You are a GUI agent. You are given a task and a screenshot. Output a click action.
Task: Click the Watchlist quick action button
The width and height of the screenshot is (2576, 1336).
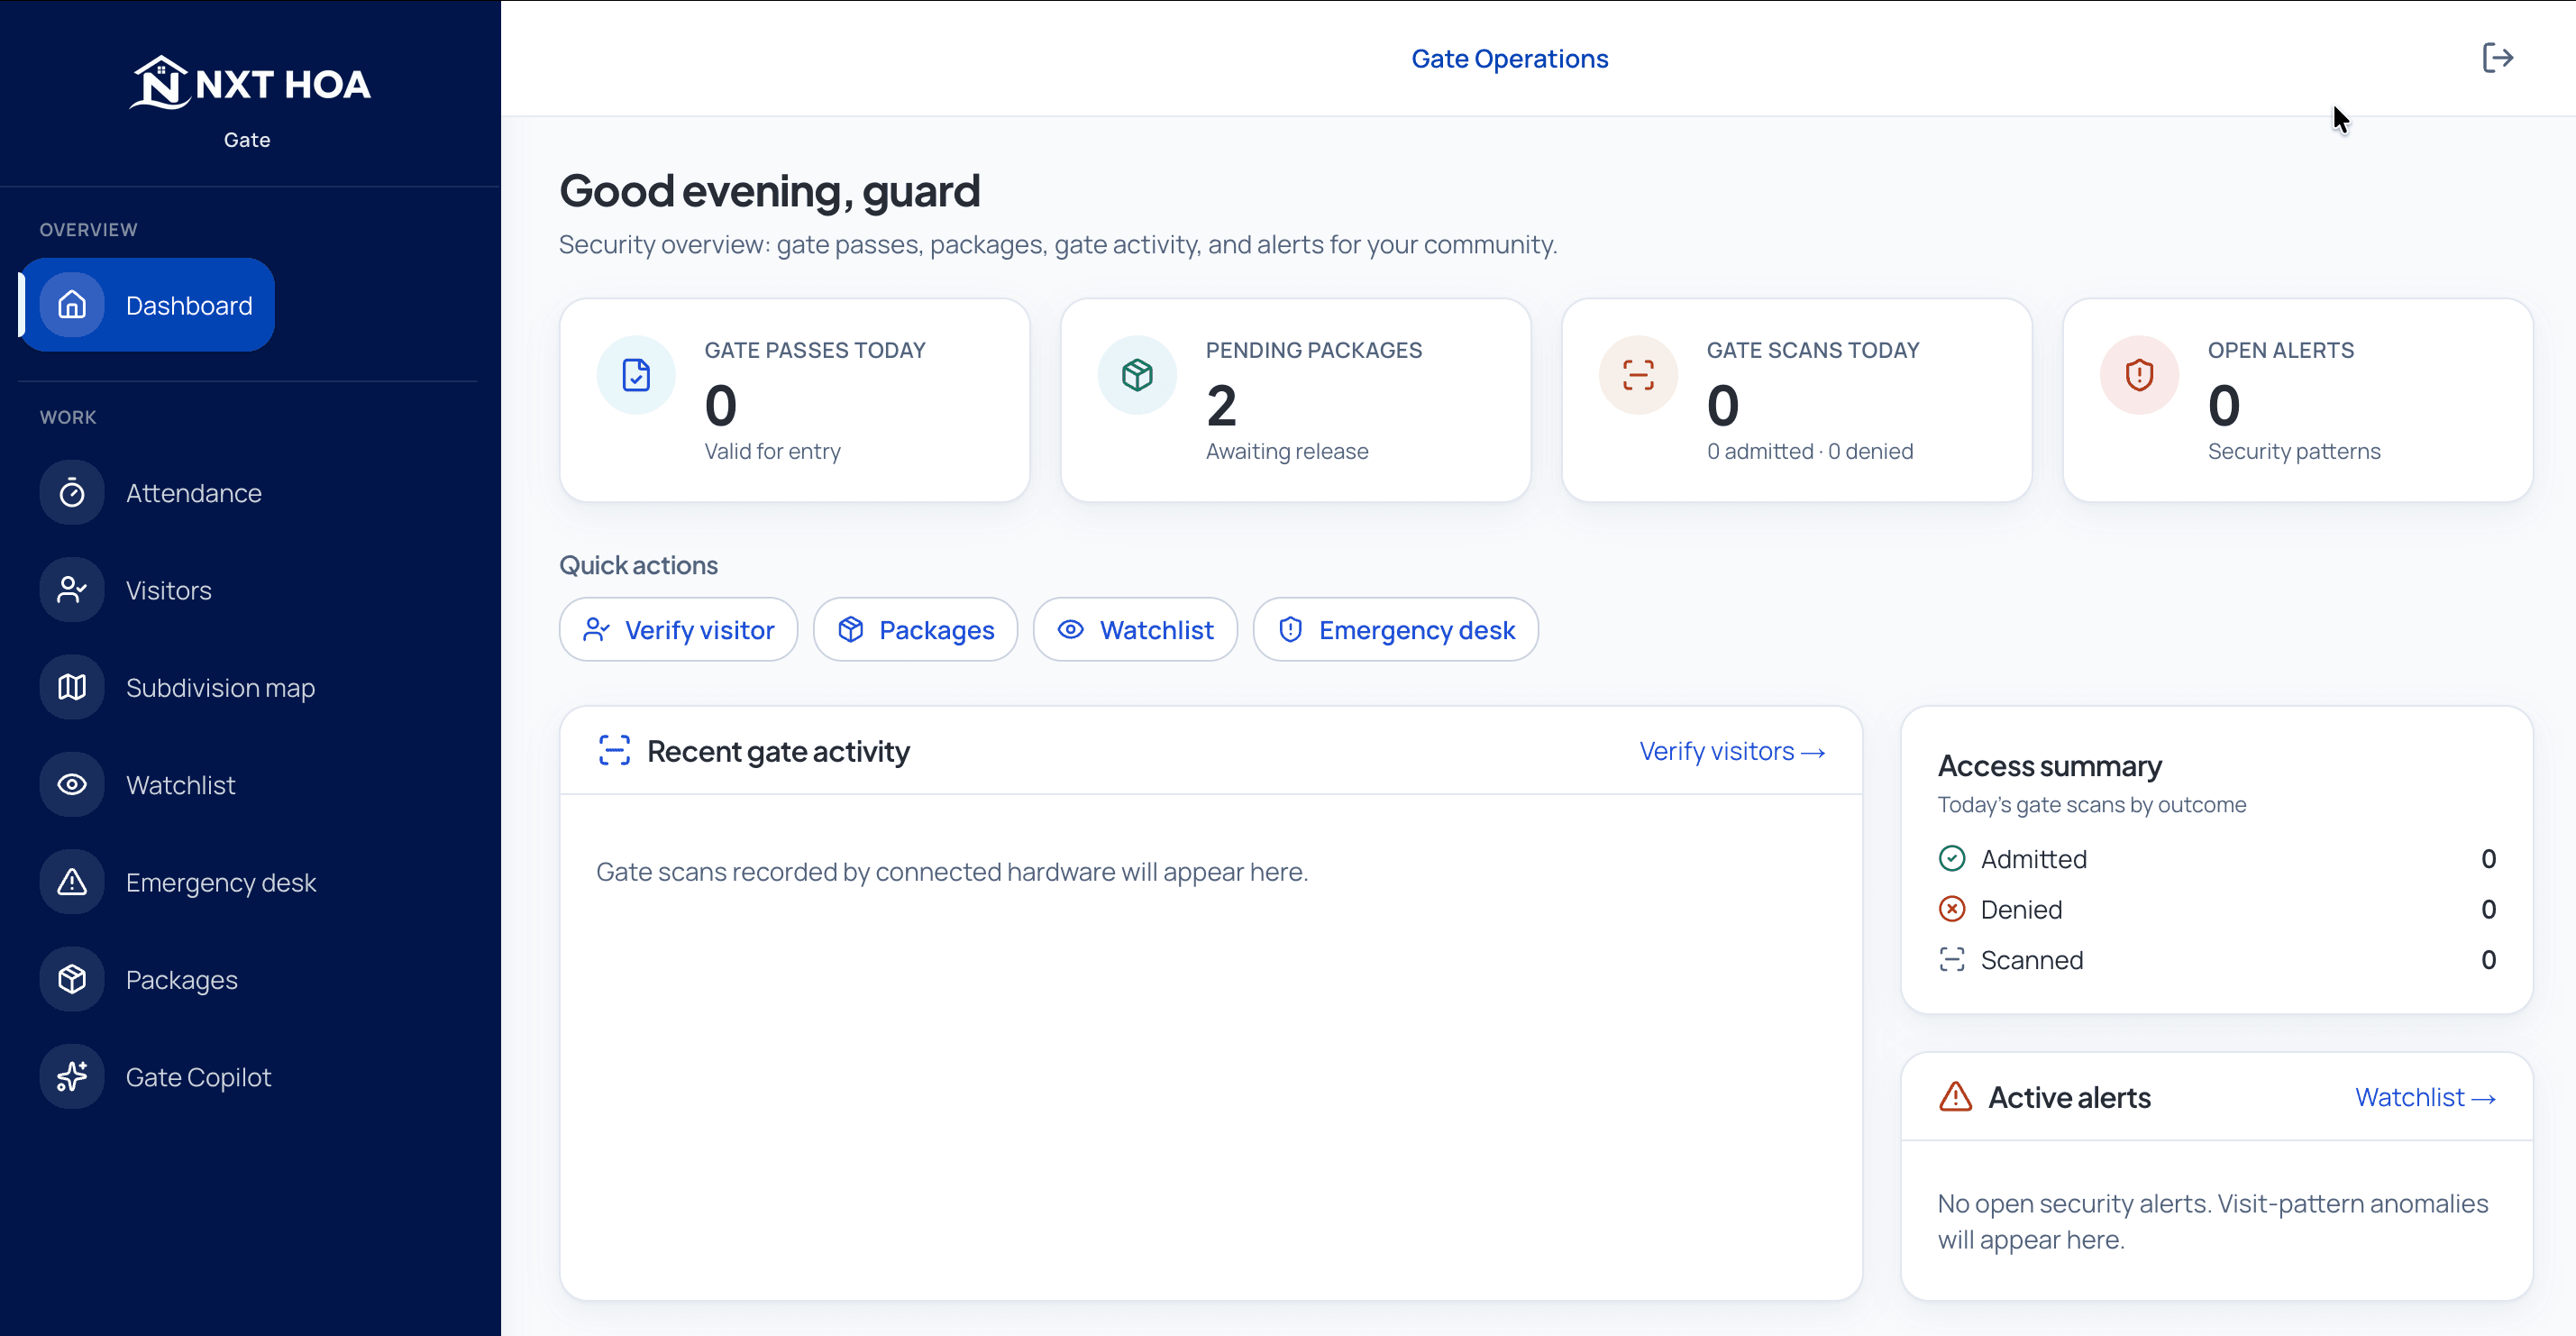pos(1135,630)
